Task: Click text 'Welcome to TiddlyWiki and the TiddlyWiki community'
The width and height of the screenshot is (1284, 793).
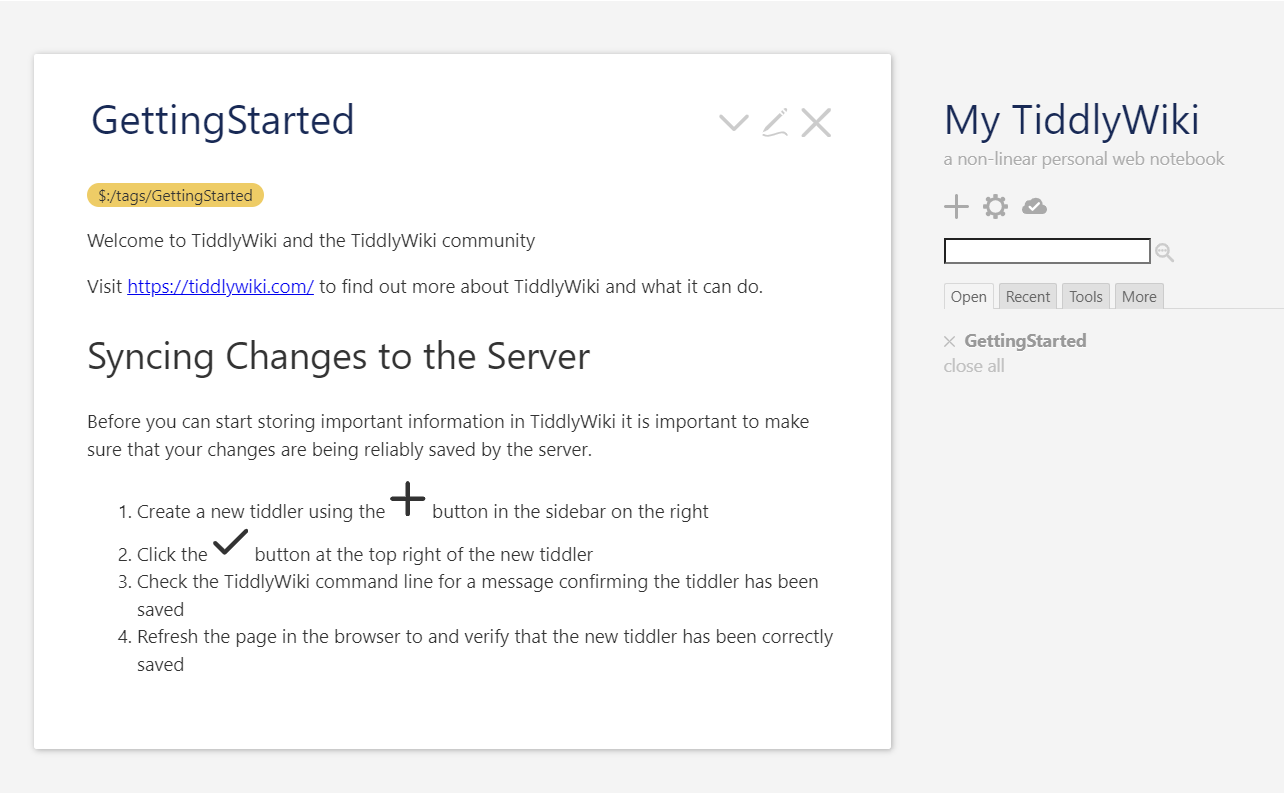Action: click(x=311, y=241)
